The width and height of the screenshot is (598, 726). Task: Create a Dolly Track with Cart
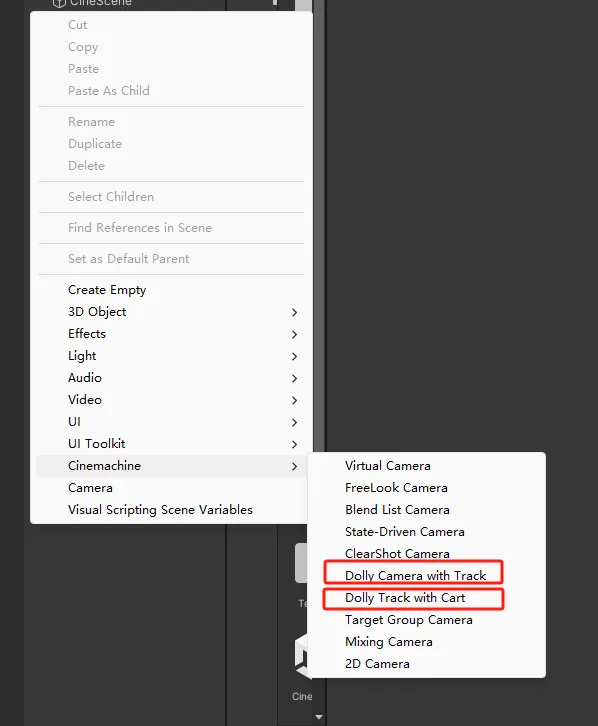click(x=426, y=598)
